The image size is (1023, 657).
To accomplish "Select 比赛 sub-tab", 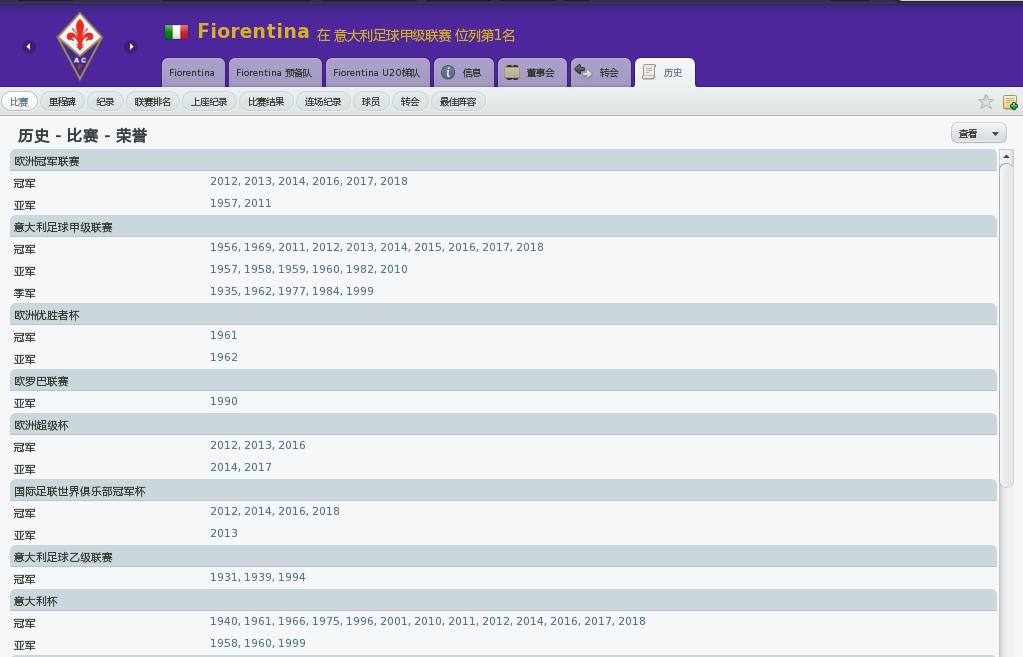I will [19, 102].
